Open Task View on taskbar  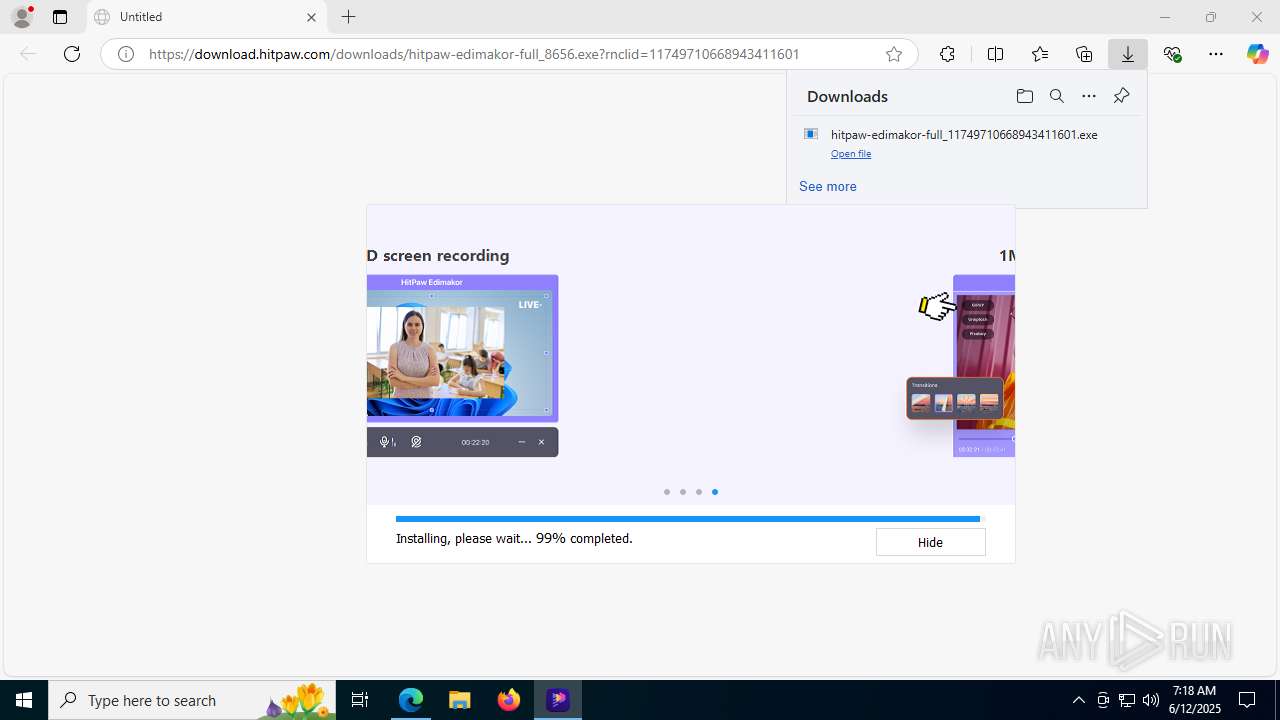(360, 700)
